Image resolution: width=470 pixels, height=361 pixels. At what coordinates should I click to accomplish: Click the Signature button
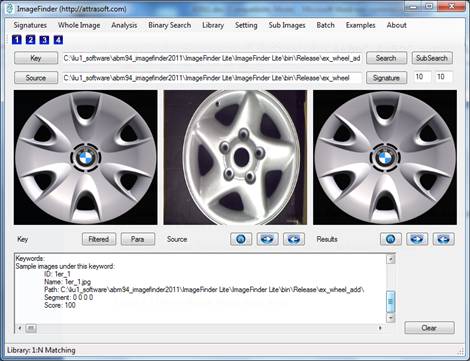click(x=386, y=78)
